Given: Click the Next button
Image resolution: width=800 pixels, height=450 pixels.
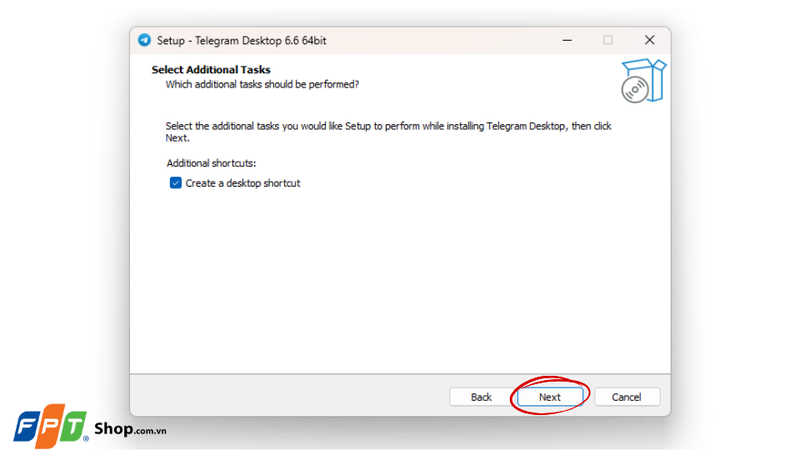Looking at the screenshot, I should pos(550,397).
